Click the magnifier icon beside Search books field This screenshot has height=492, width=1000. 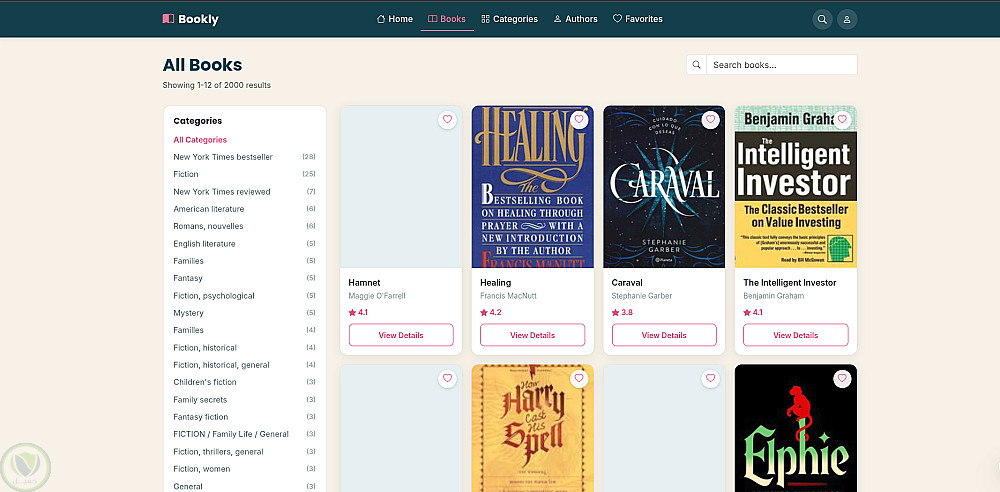[696, 65]
